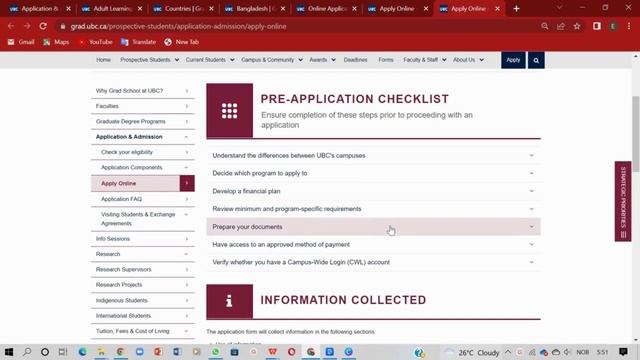Viewport: 640px width, 360px height.
Task: Expand Understand the differences between UBC's campuses
Action: tap(373, 156)
